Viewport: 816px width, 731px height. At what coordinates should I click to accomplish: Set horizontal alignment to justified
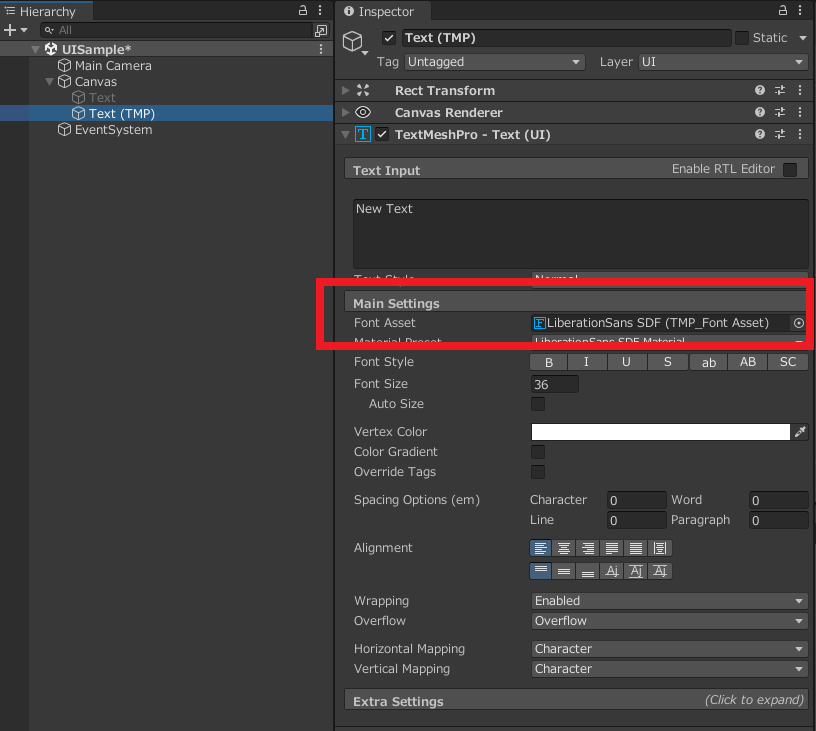coord(611,548)
